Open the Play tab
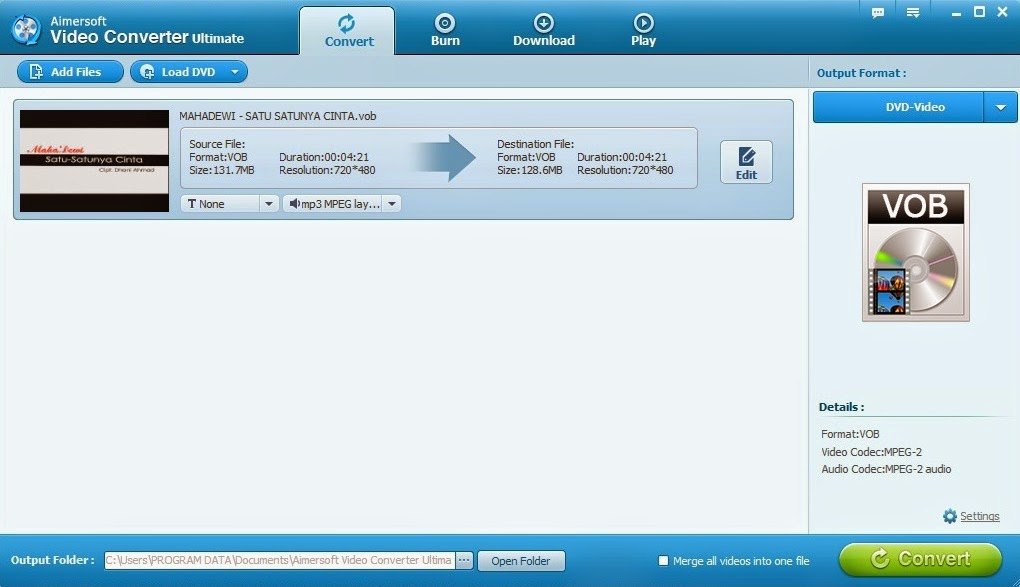This screenshot has height=587, width=1020. coord(643,31)
